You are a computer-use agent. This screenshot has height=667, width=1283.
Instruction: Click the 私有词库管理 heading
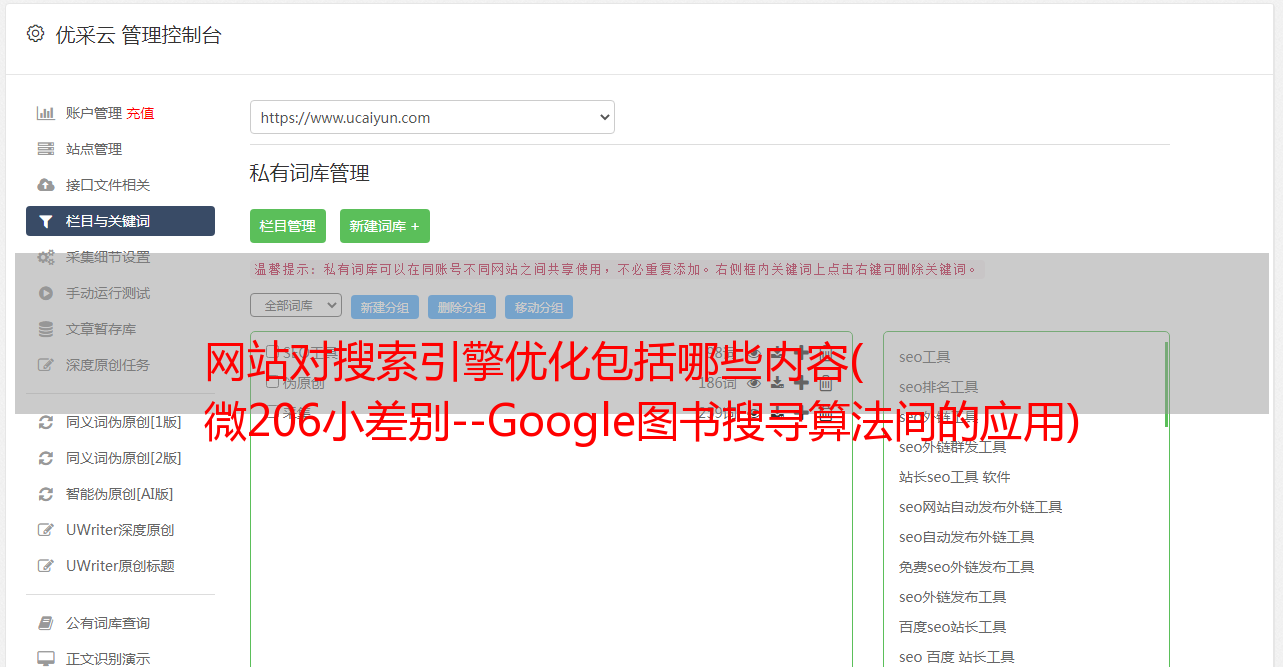(310, 173)
